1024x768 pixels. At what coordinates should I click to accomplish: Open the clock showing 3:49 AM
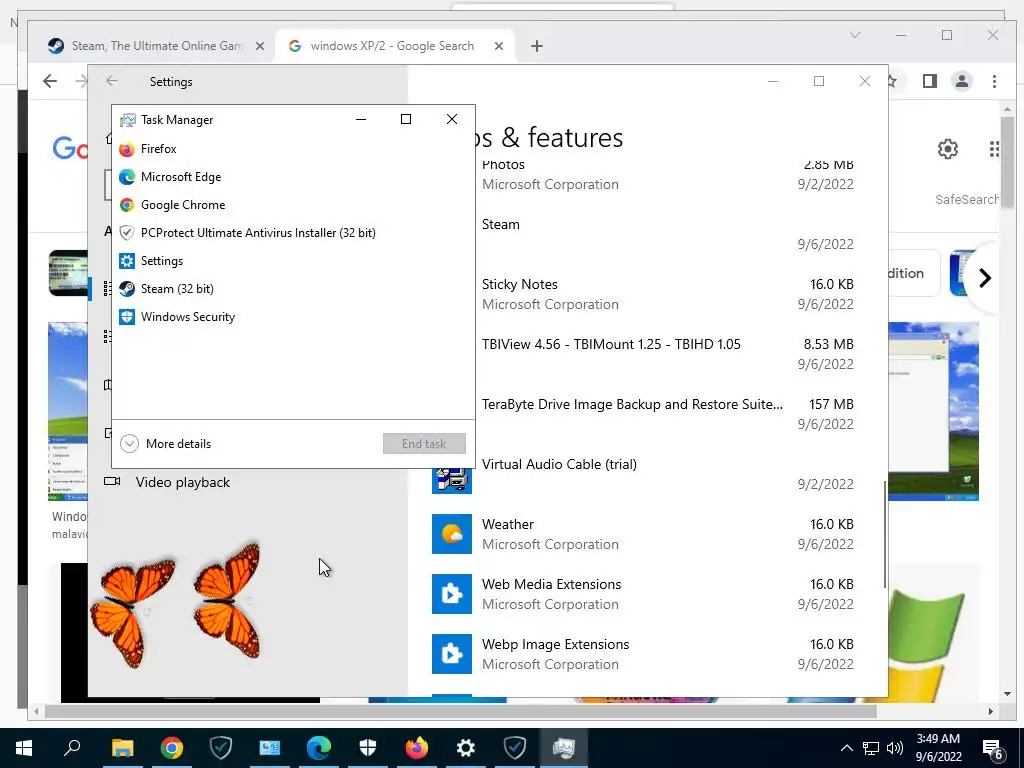click(938, 748)
